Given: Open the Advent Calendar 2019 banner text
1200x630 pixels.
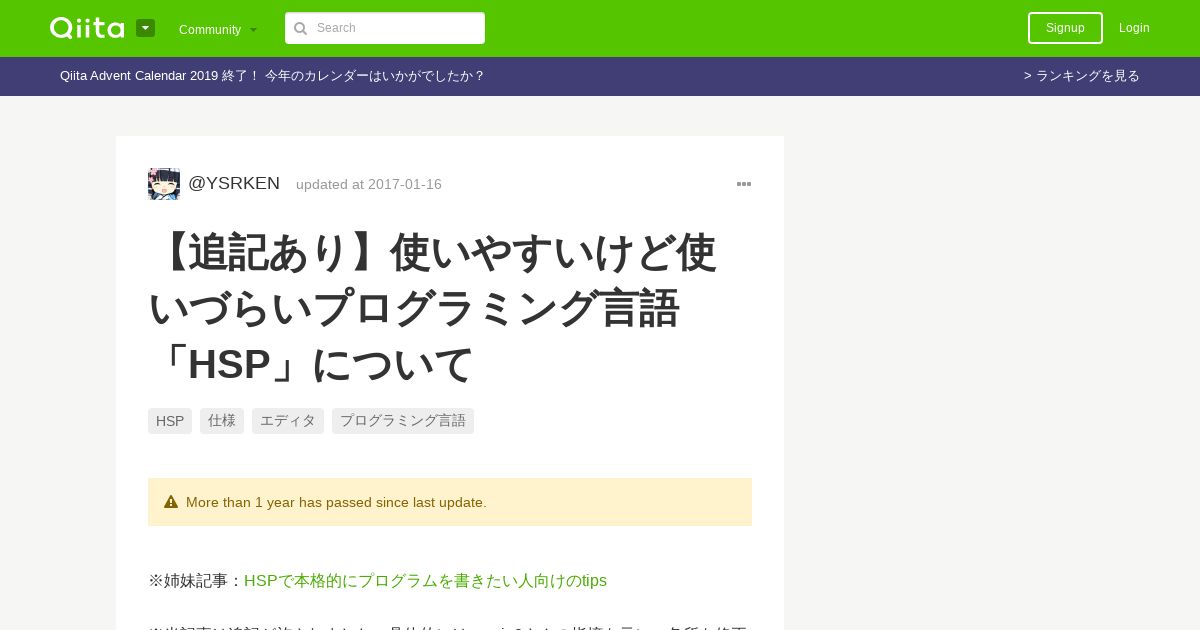Looking at the screenshot, I should coord(272,76).
